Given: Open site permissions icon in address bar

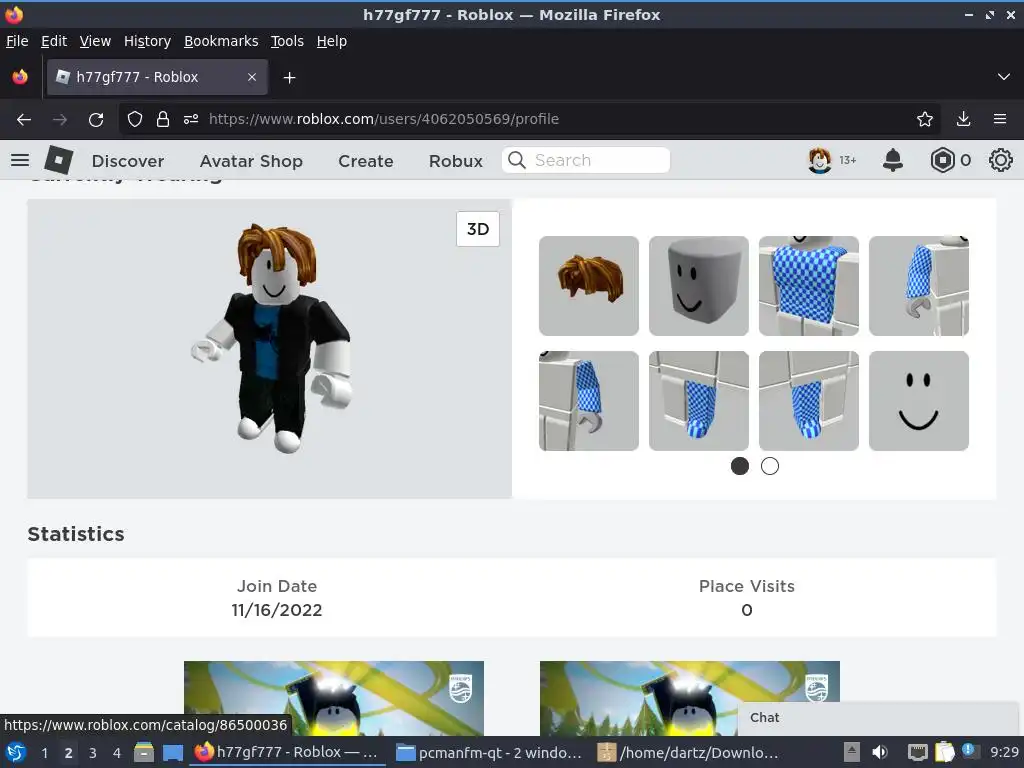Looking at the screenshot, I should 191,119.
